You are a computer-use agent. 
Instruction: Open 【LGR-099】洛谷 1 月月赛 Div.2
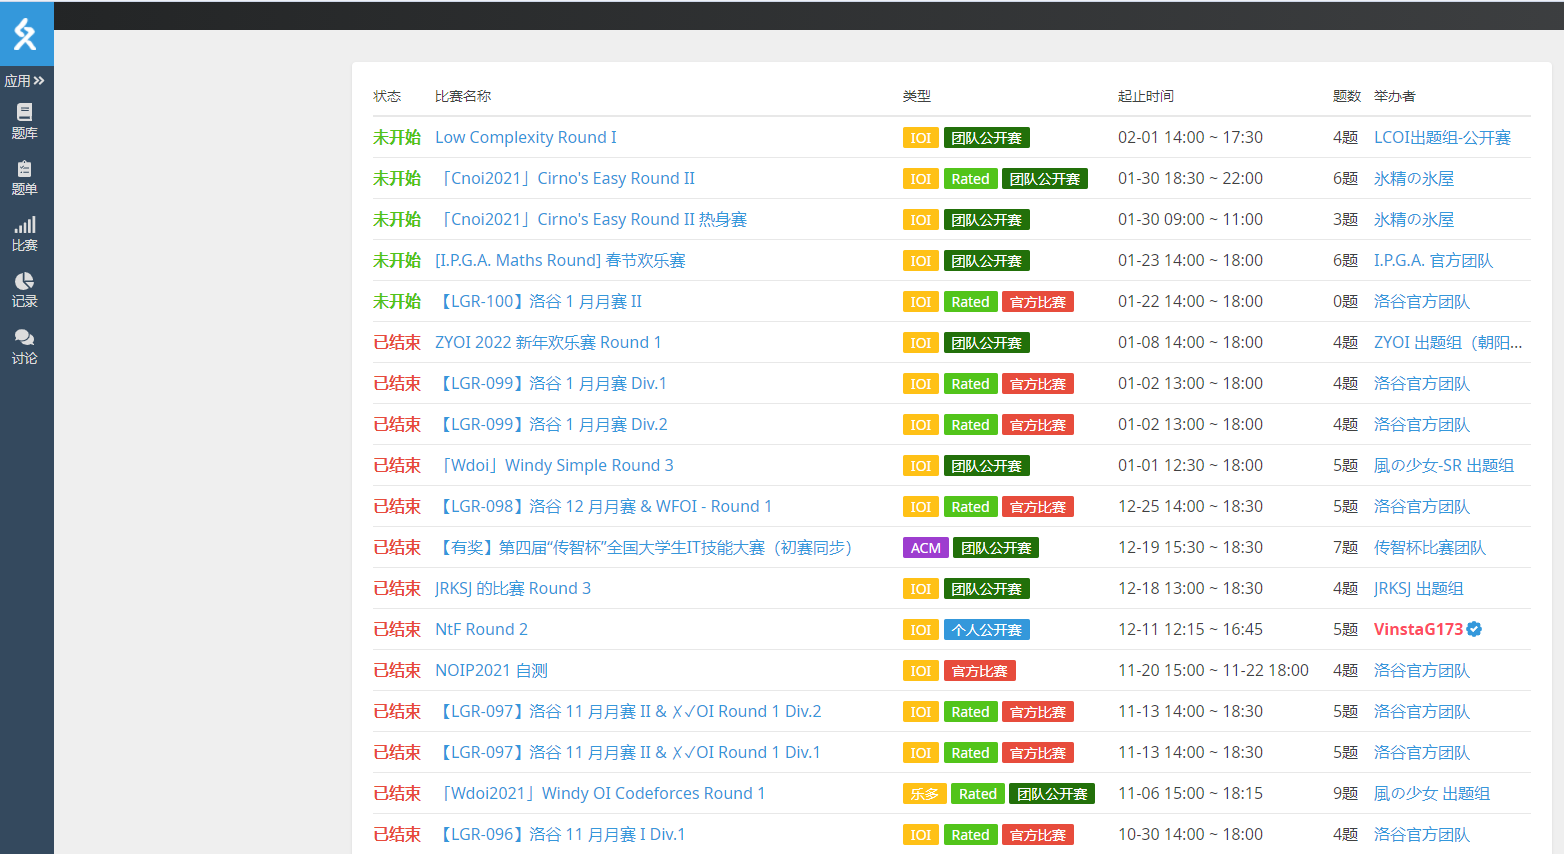[x=551, y=424]
